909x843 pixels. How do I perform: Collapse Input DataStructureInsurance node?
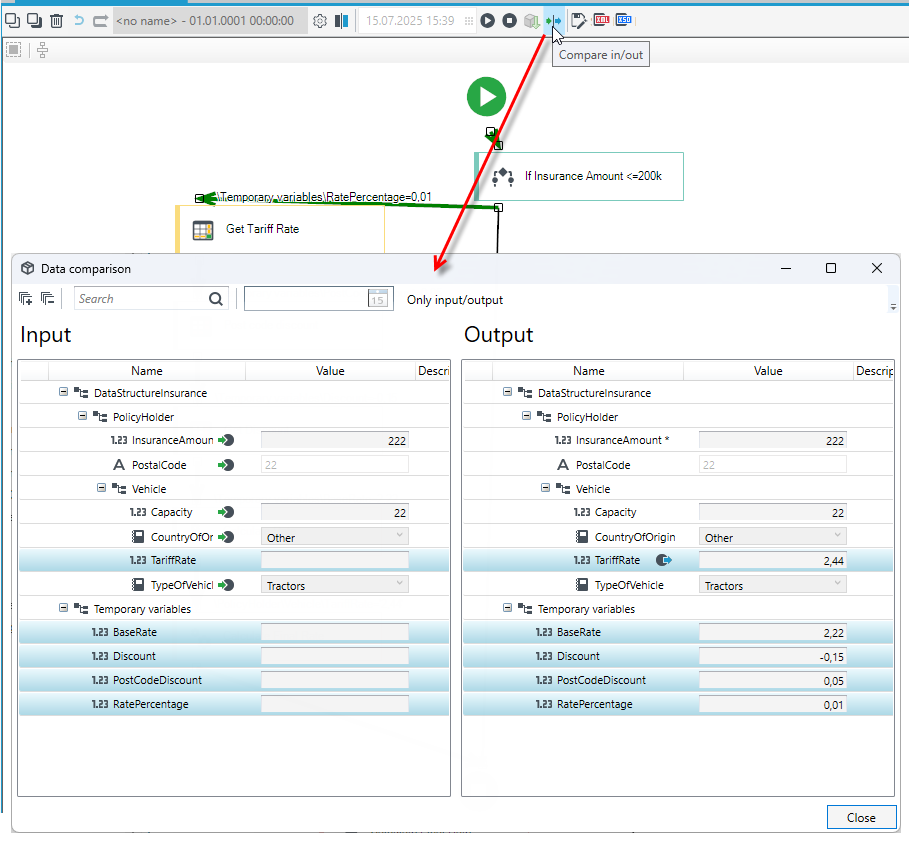[x=63, y=393]
